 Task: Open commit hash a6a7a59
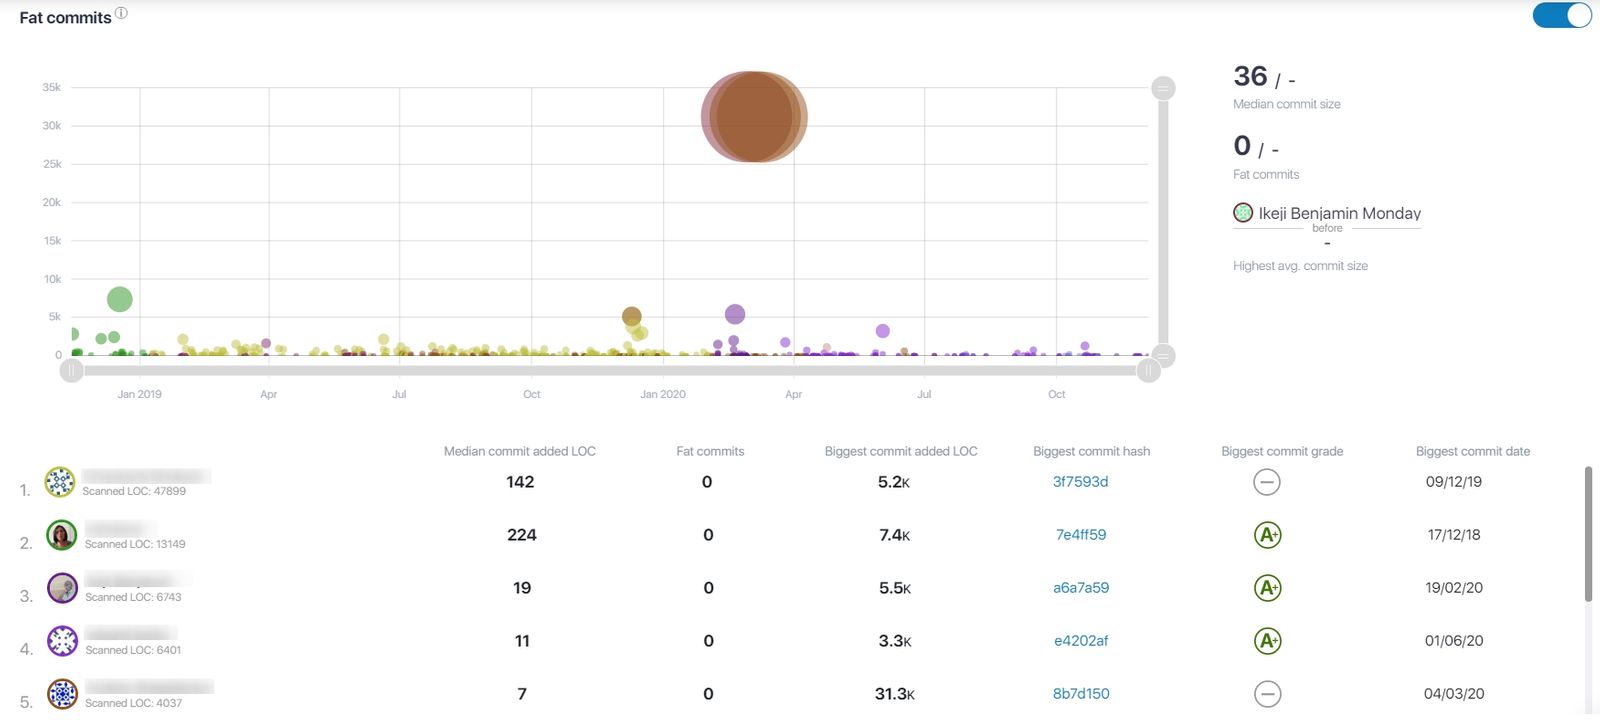1081,587
